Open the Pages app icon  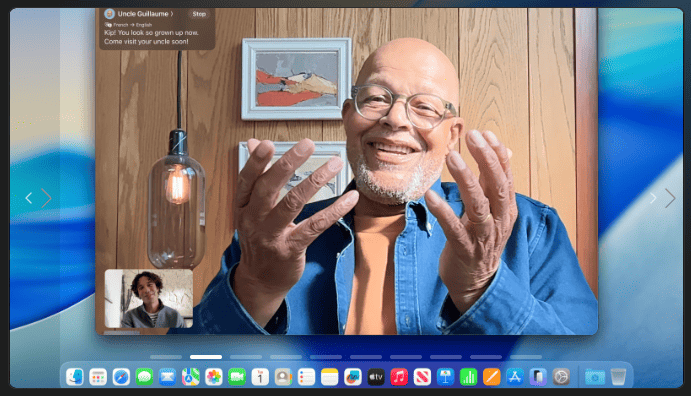(492, 377)
